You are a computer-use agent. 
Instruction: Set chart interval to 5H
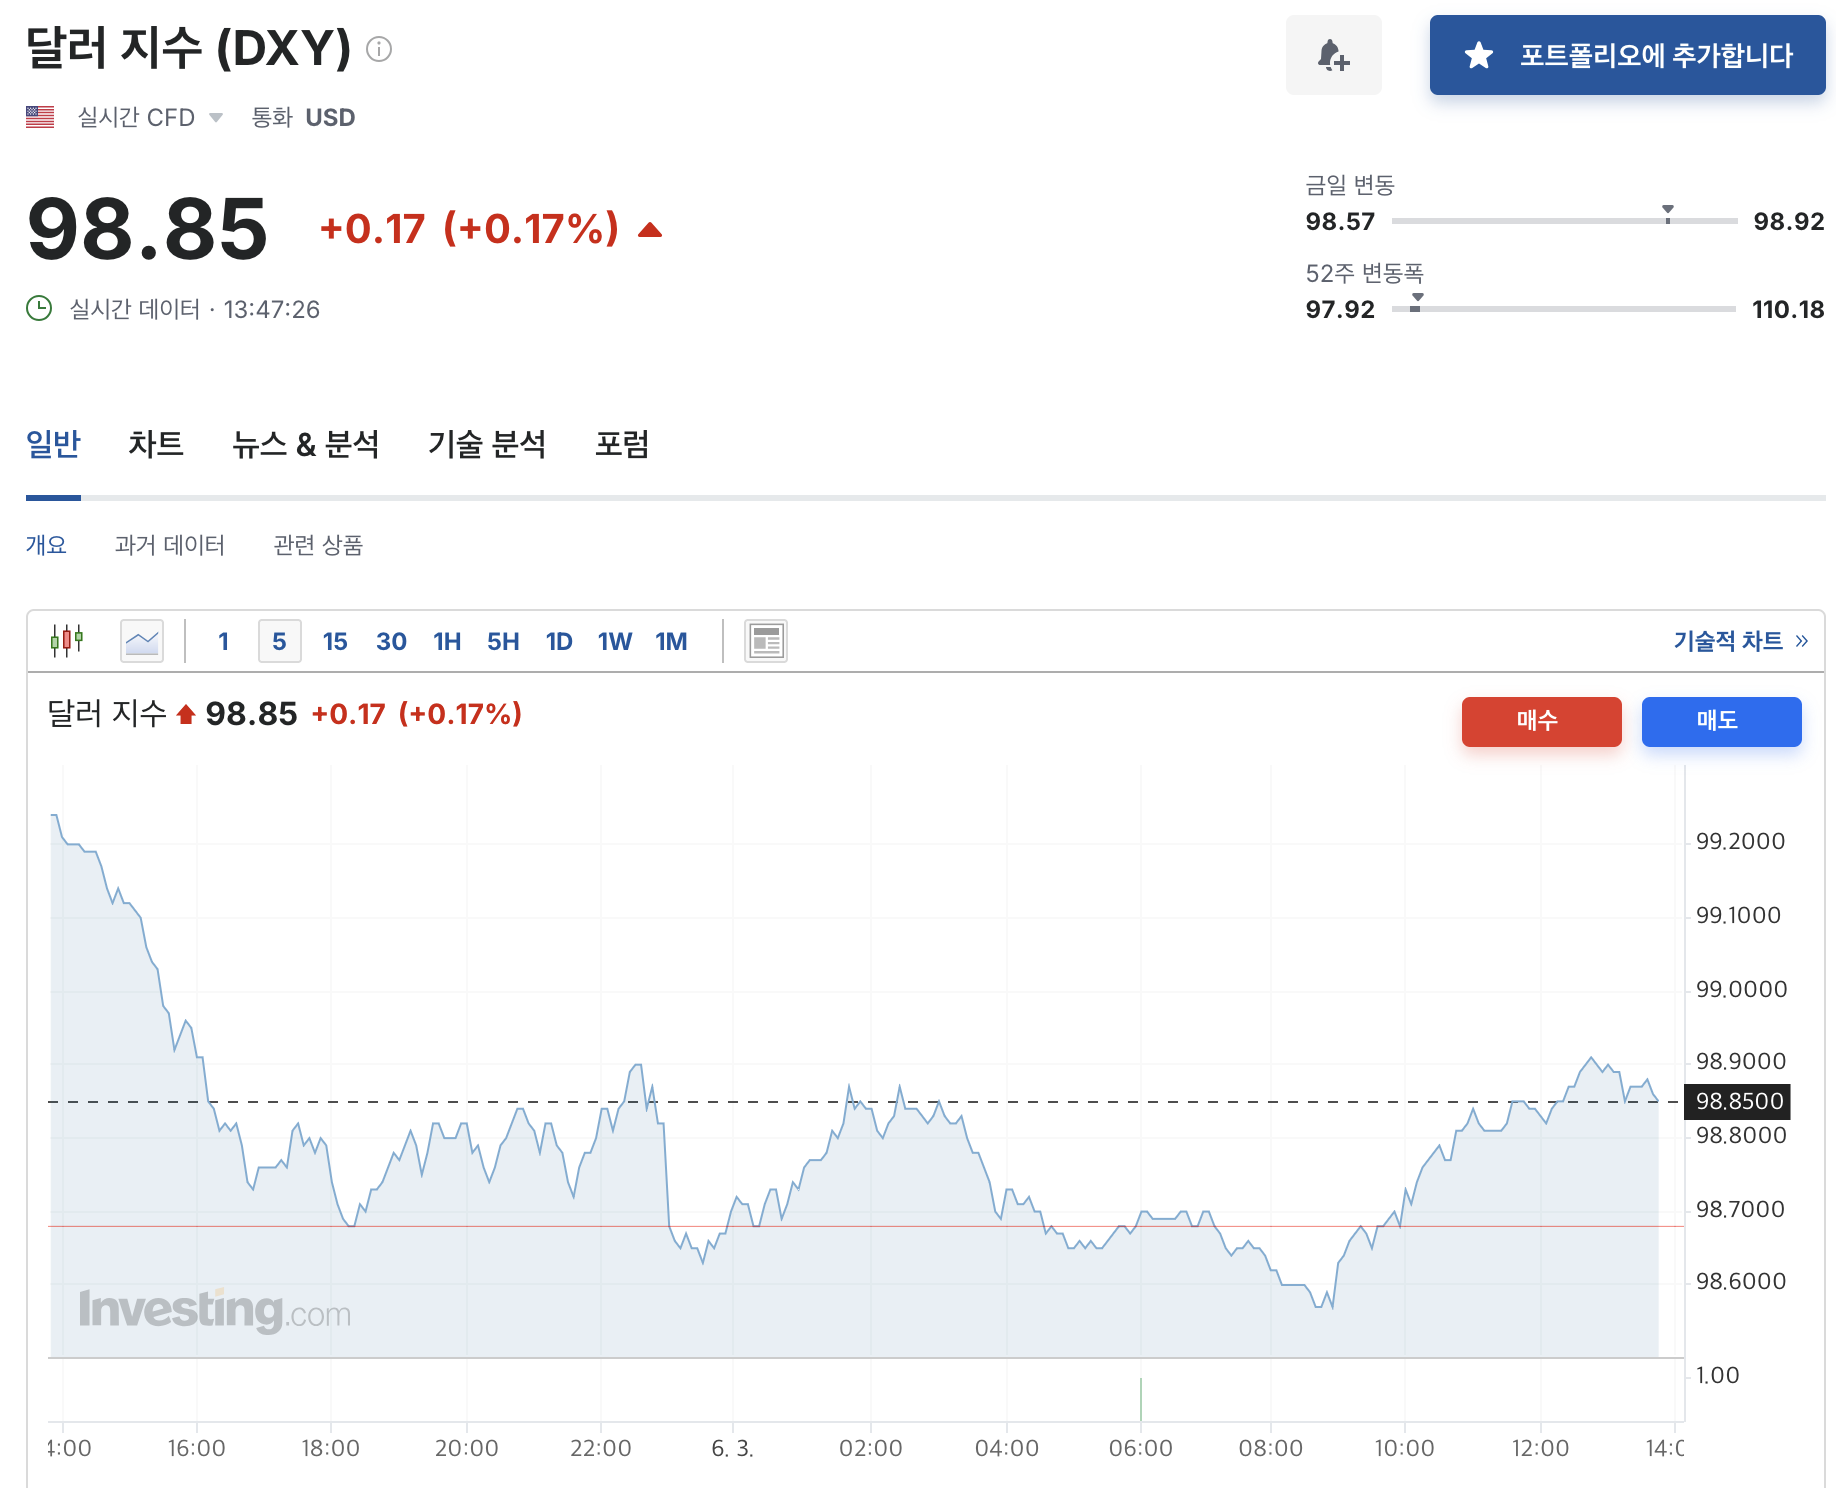[503, 641]
